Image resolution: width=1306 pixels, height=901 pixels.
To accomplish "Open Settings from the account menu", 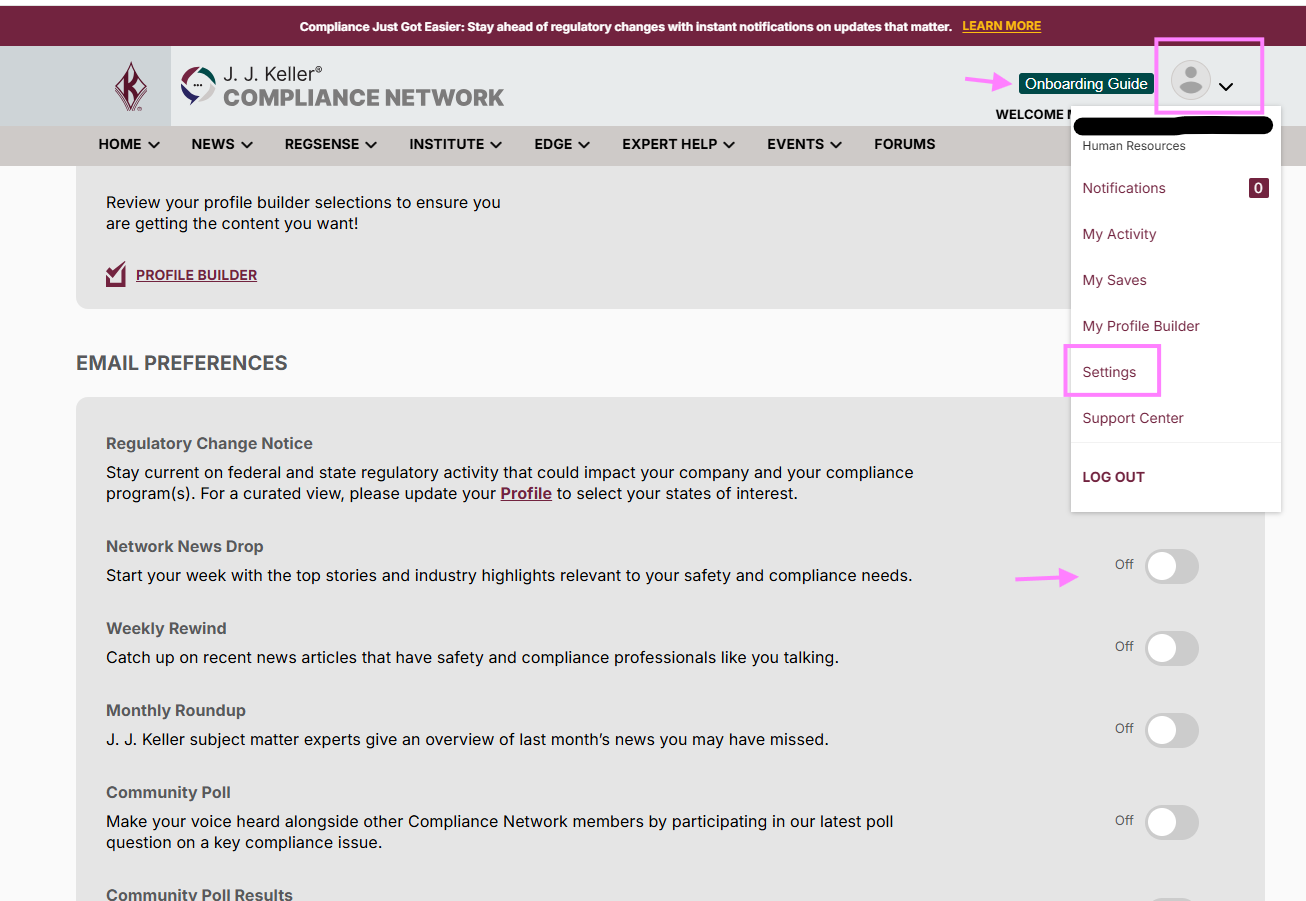I will coord(1109,372).
